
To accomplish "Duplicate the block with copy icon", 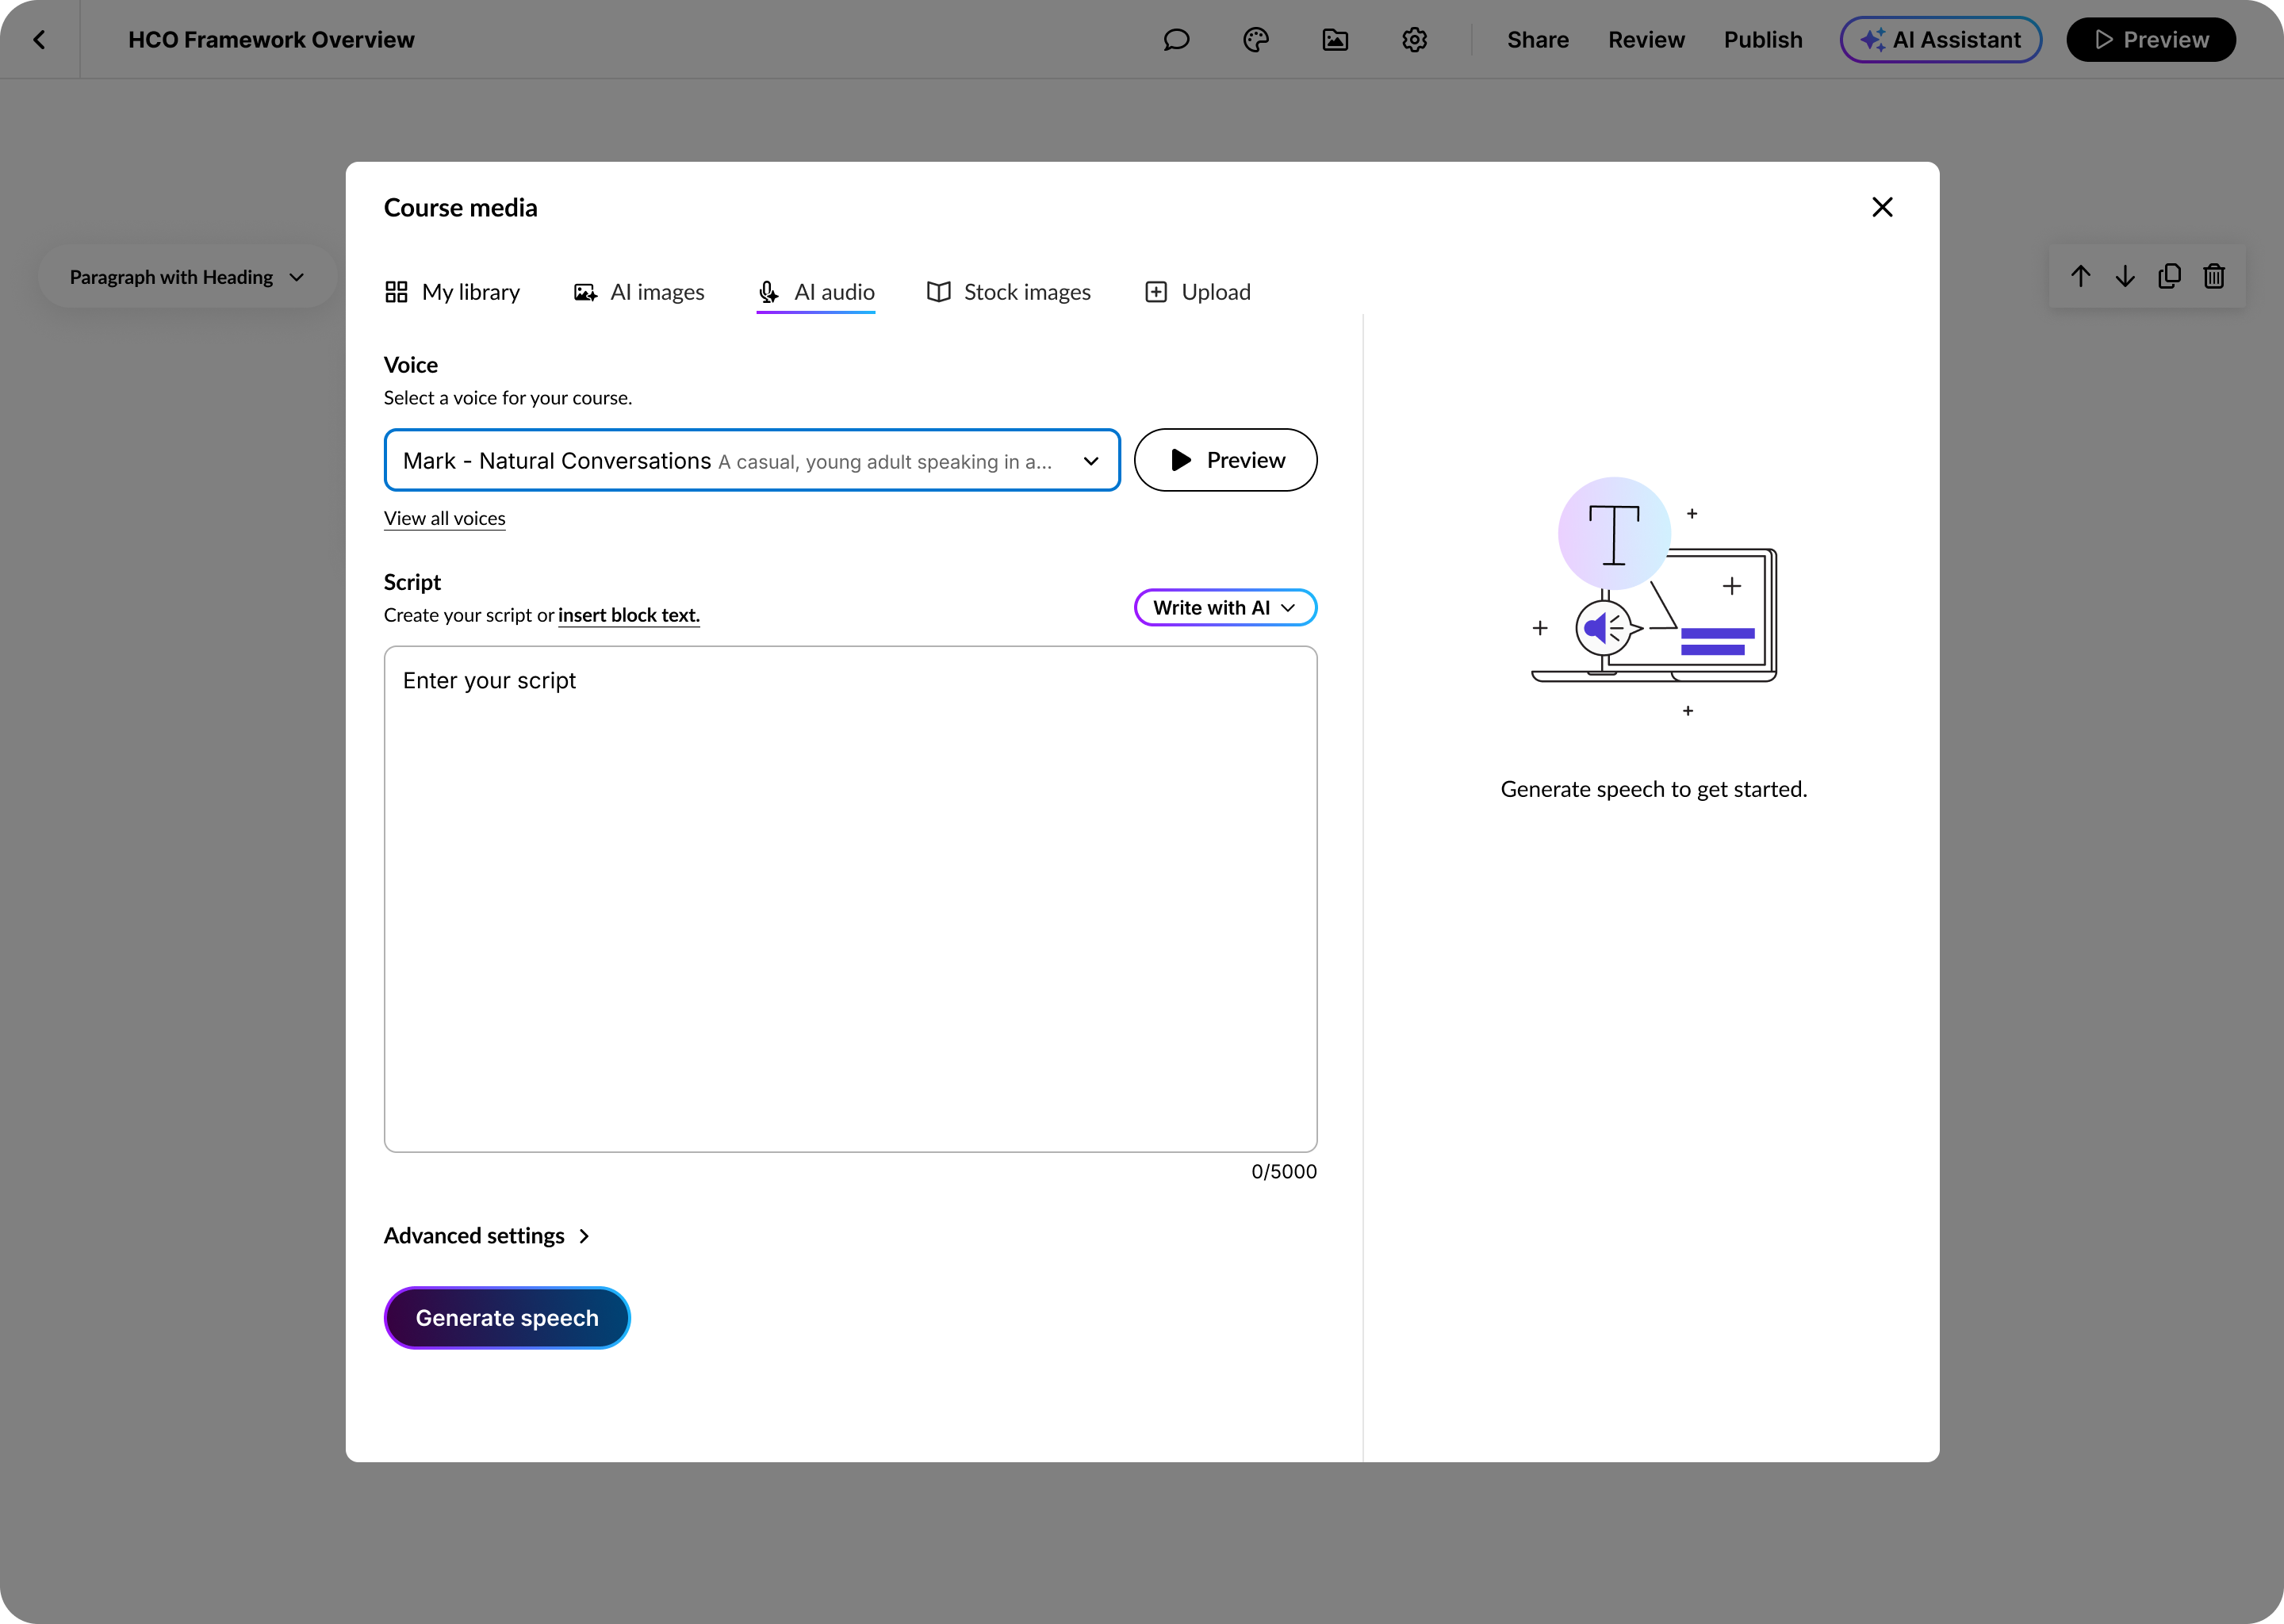I will (2169, 276).
